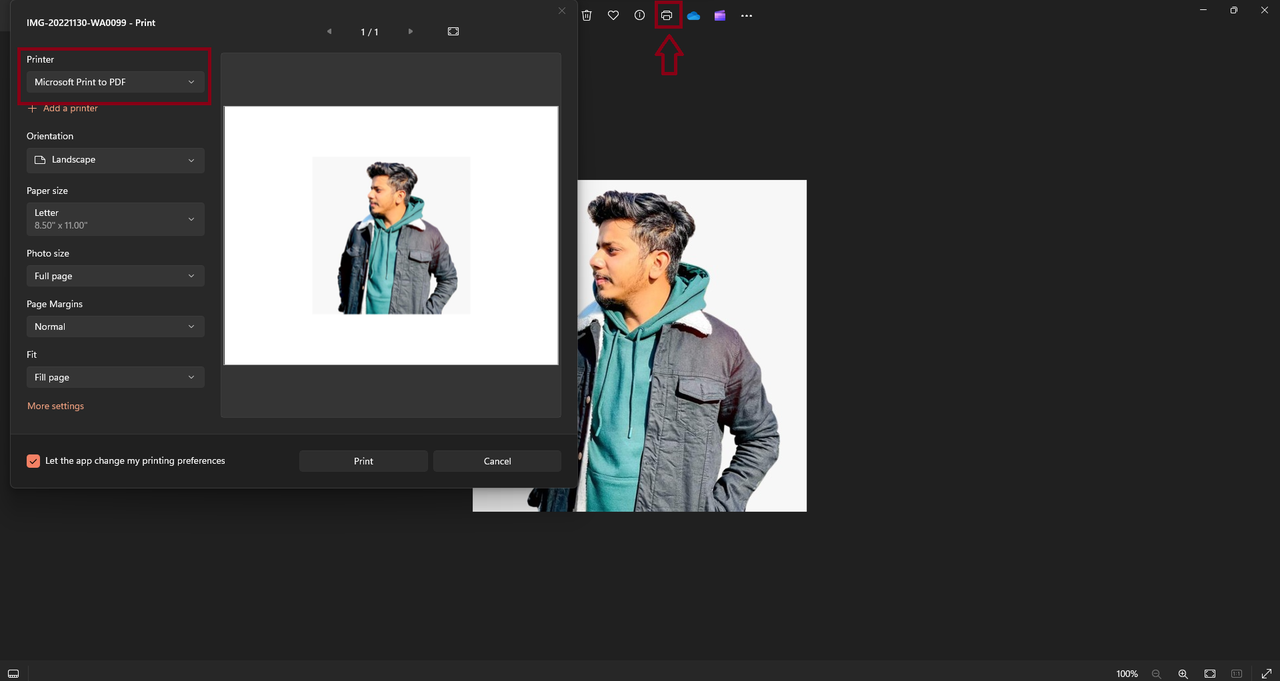Close the print dialog with the X

(x=562, y=11)
